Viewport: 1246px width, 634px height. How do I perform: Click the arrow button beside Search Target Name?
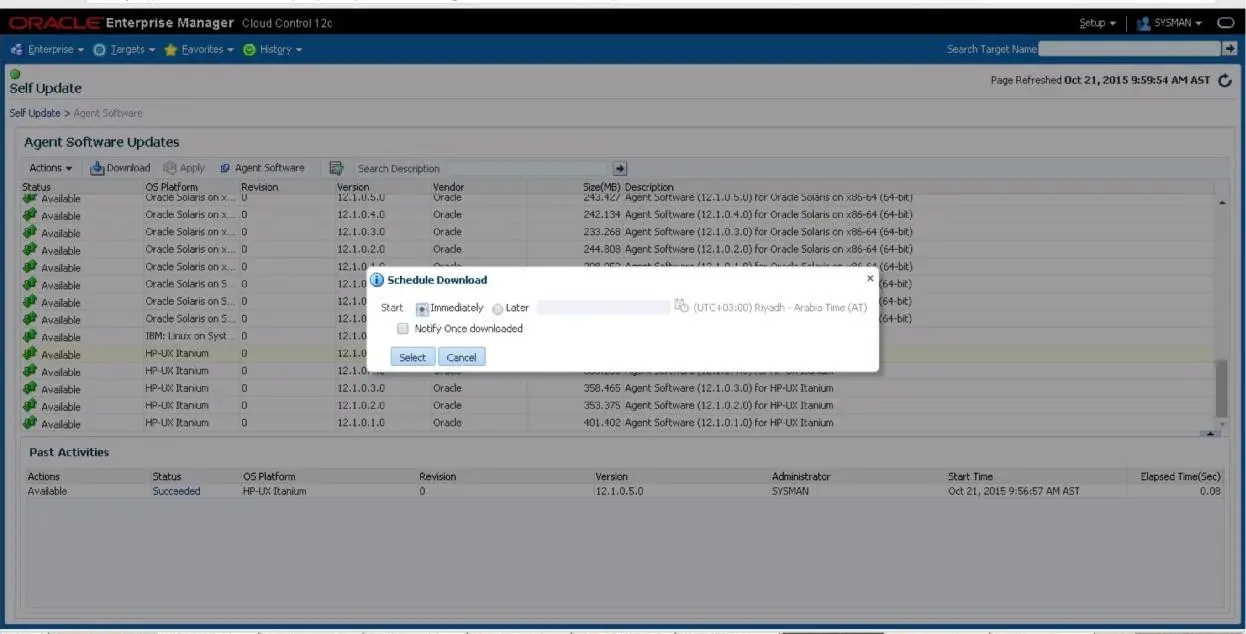(x=1229, y=48)
